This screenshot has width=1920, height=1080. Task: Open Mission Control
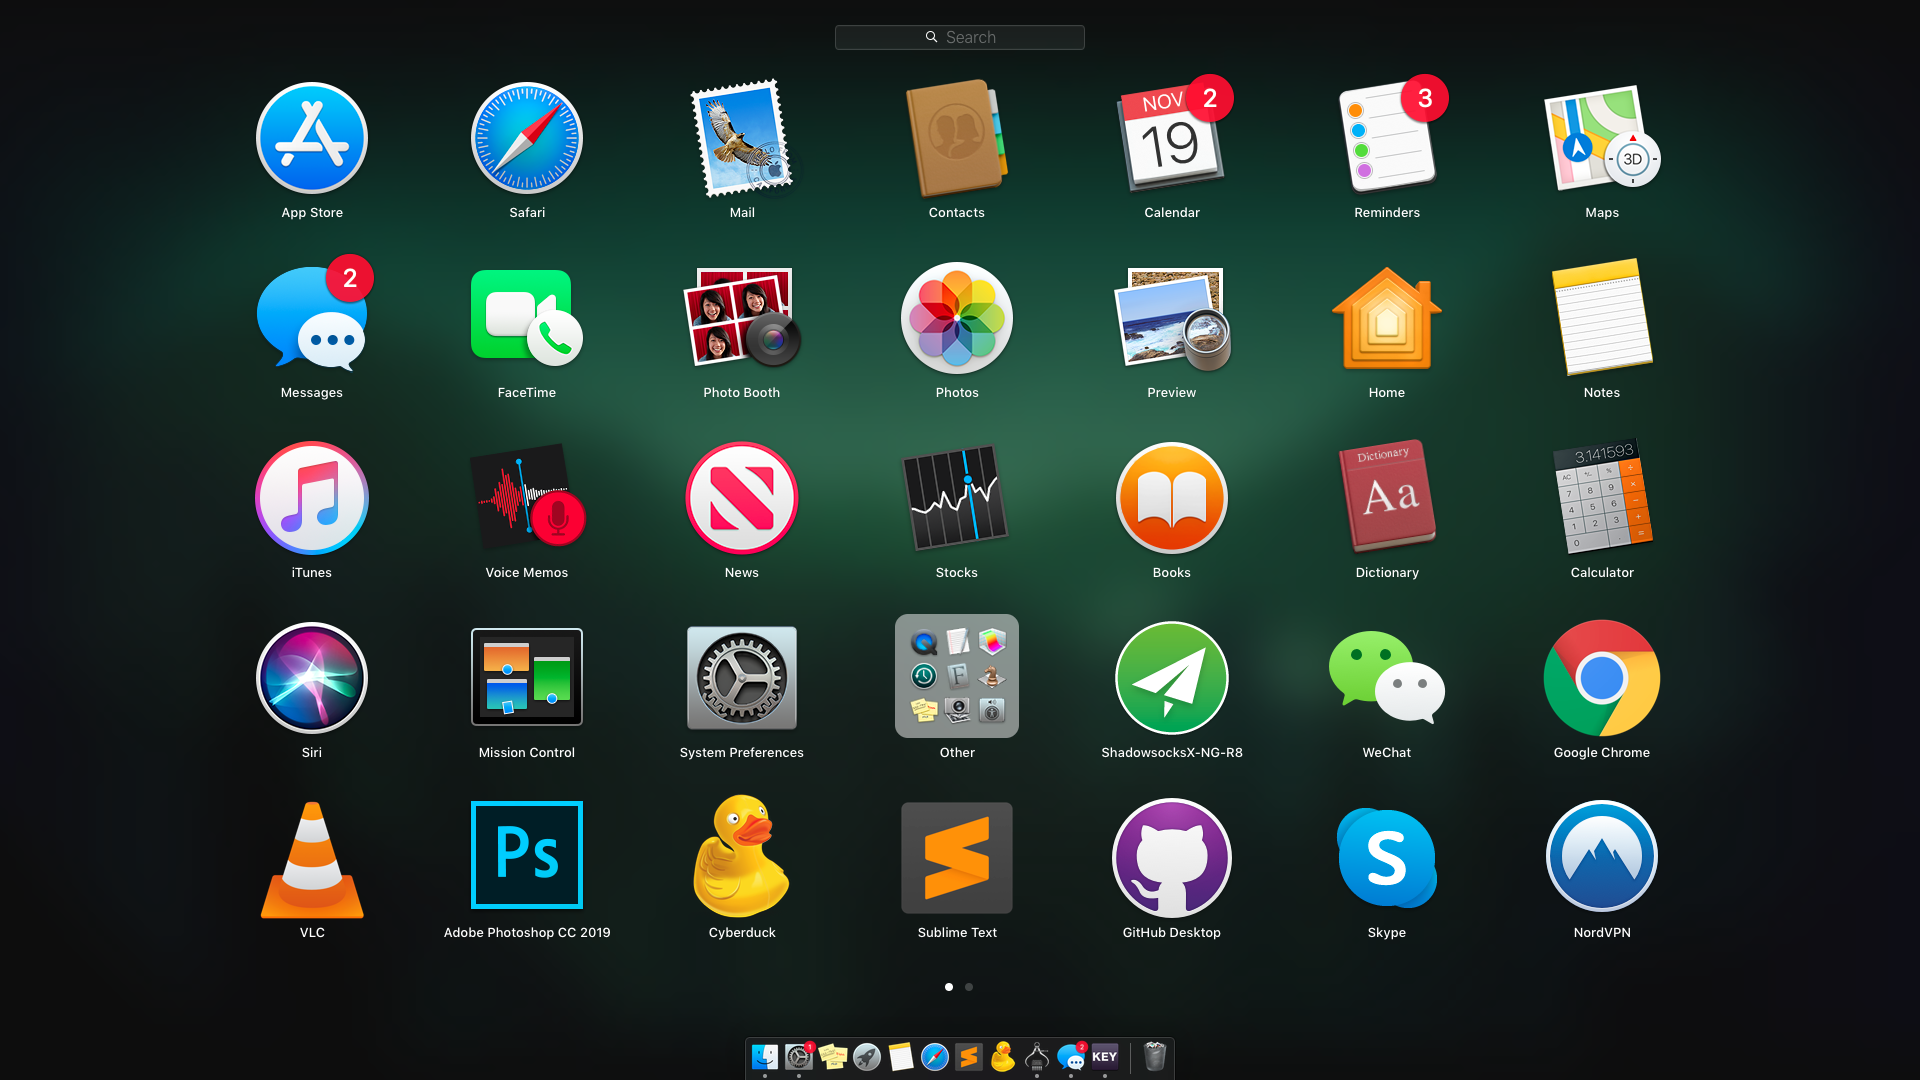(527, 678)
